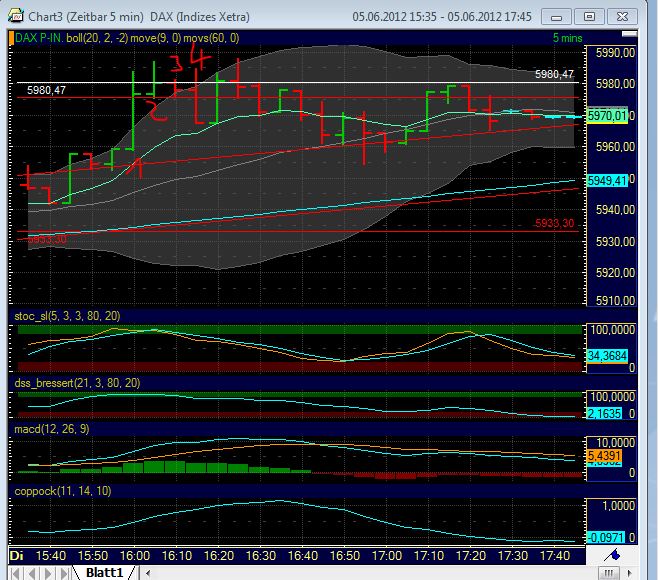658x580 pixels.
Task: Click the 5 mins timeframe label
Action: coord(567,38)
